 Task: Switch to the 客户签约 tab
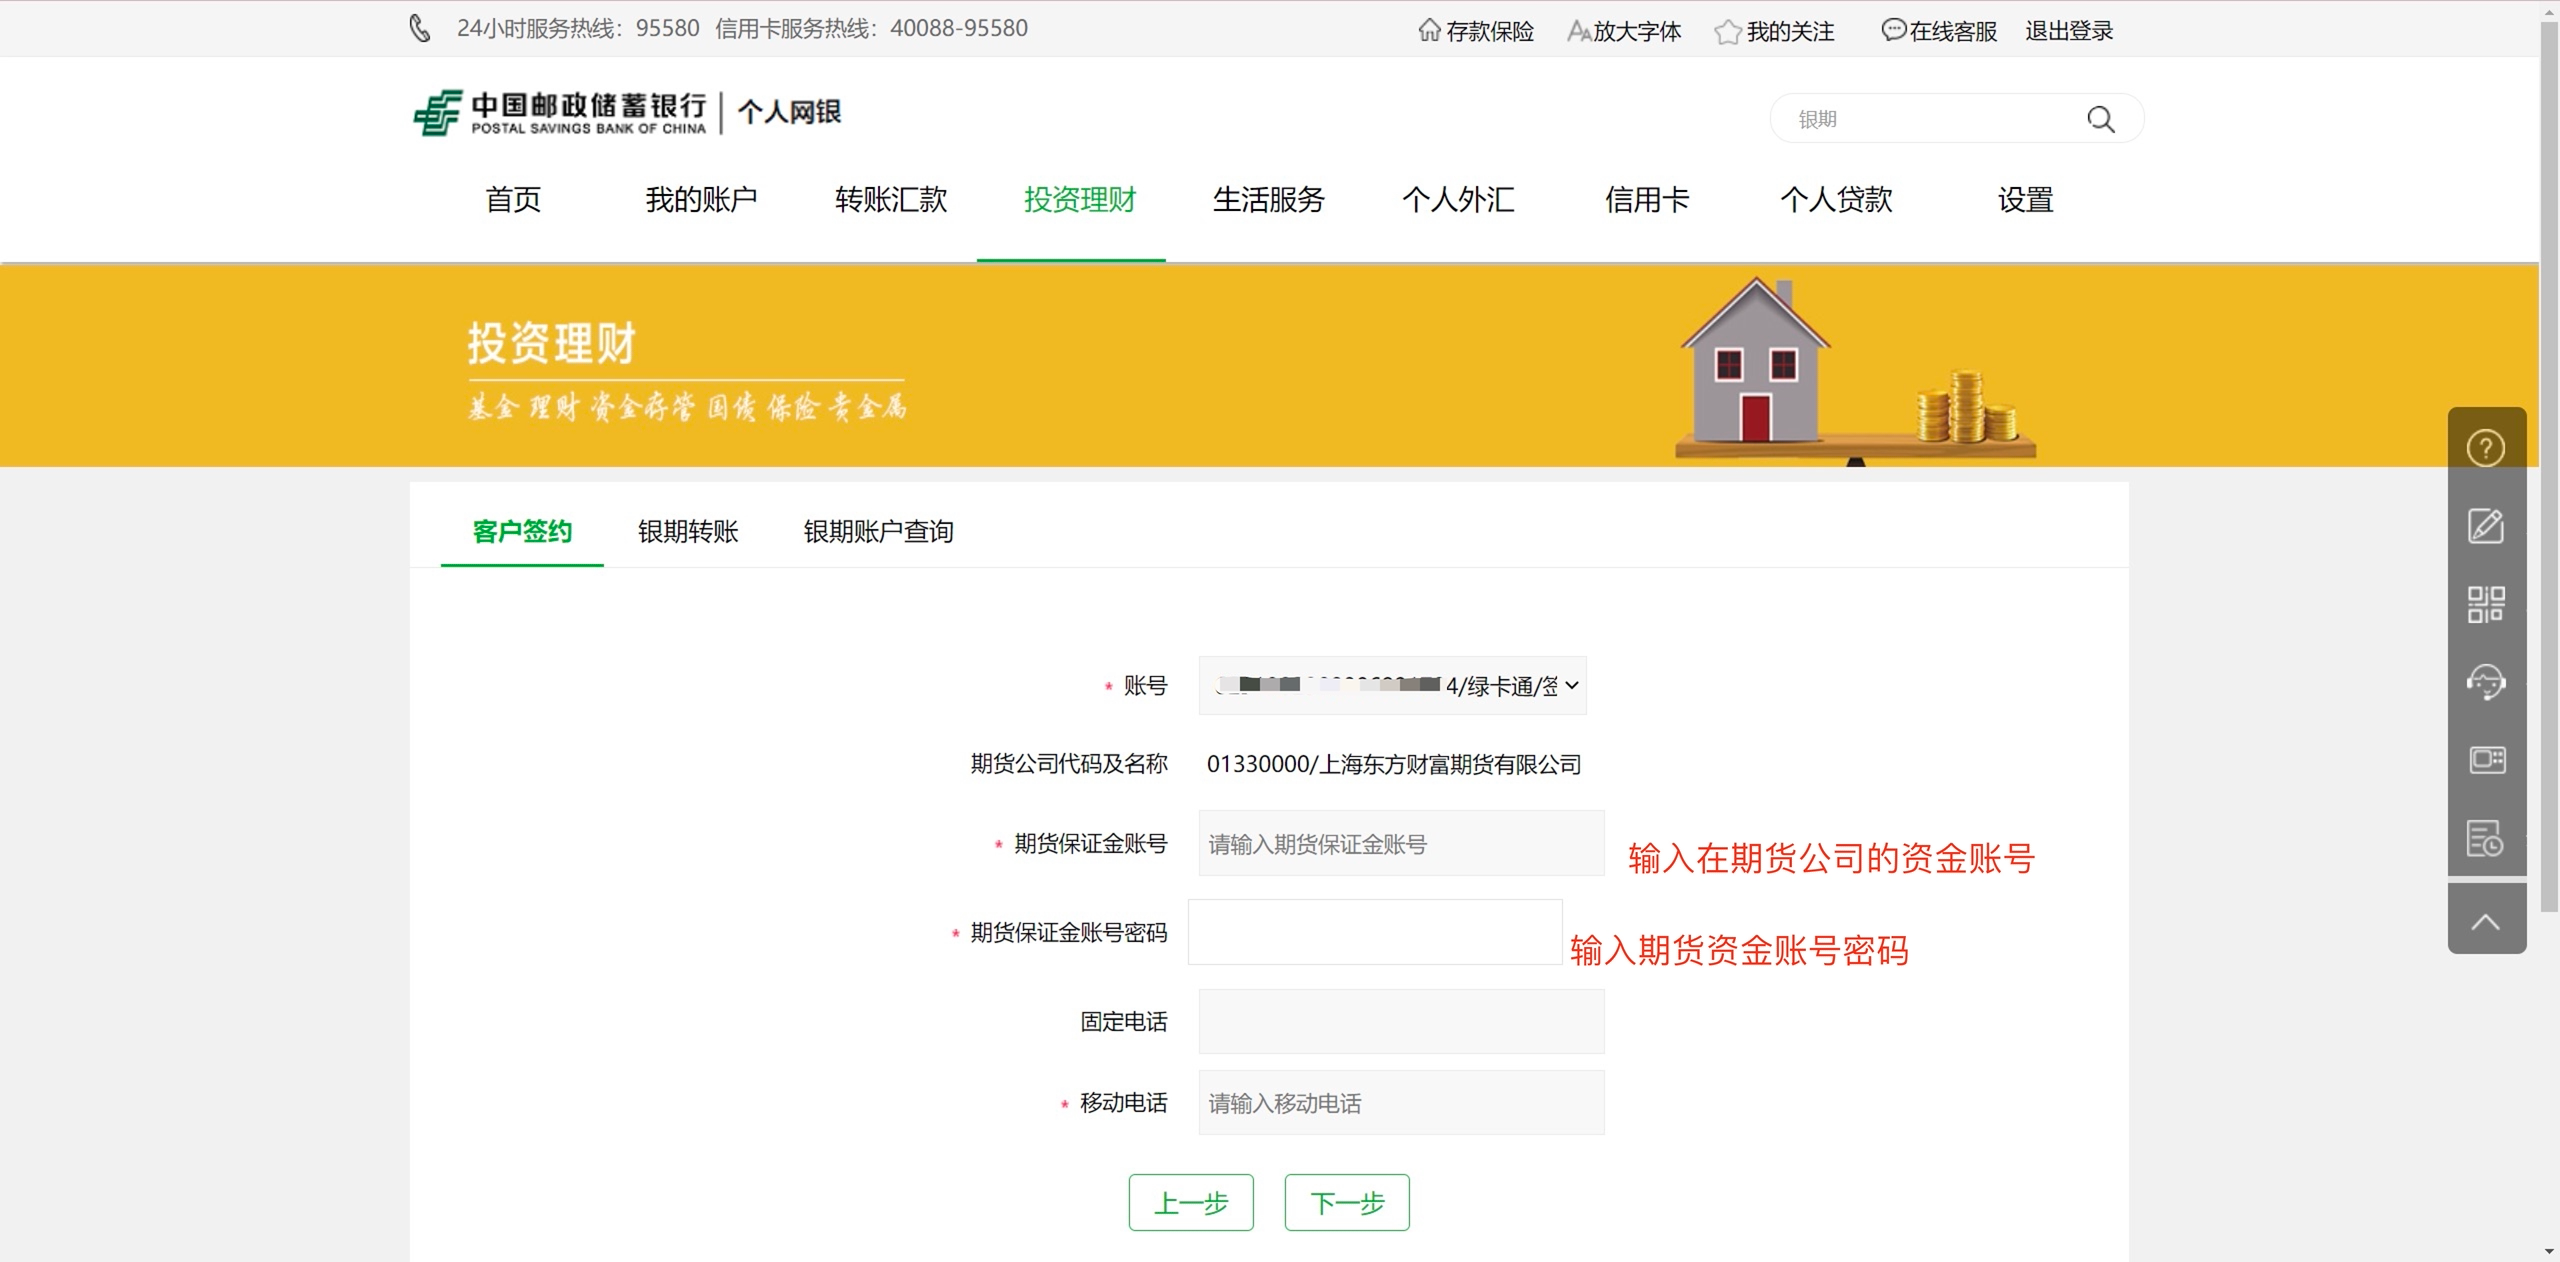(522, 532)
